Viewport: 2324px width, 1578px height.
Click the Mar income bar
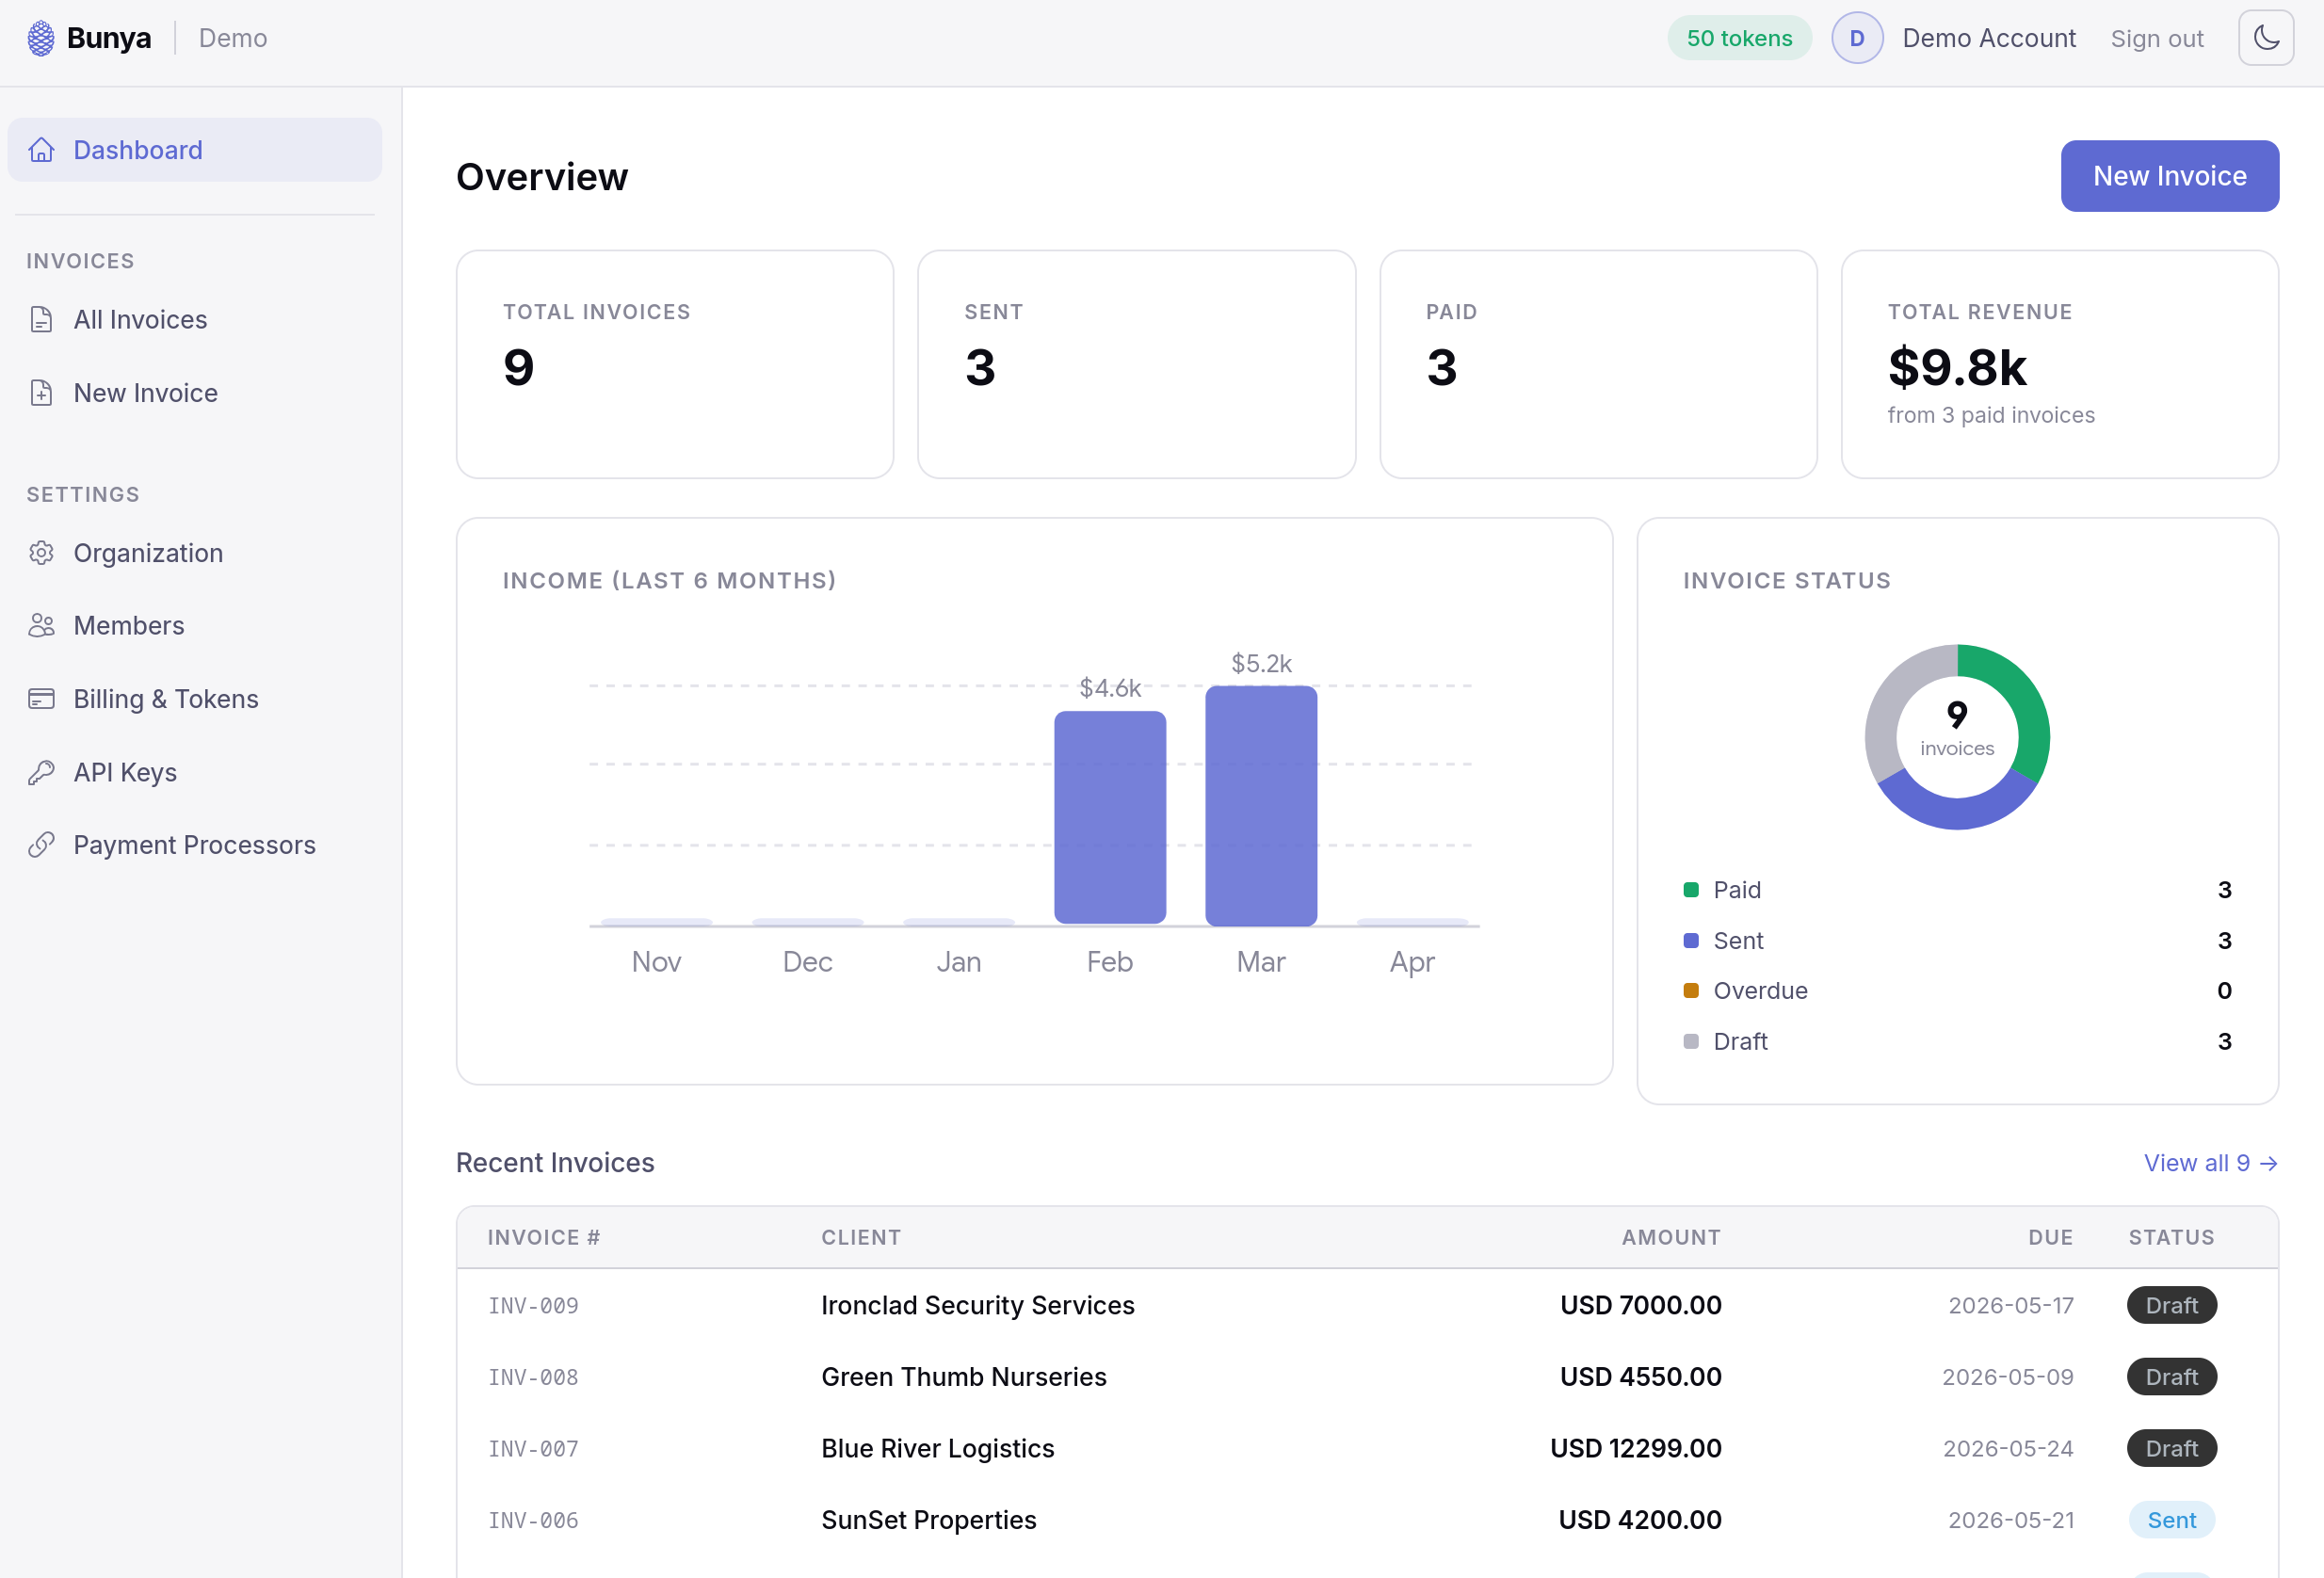point(1261,805)
